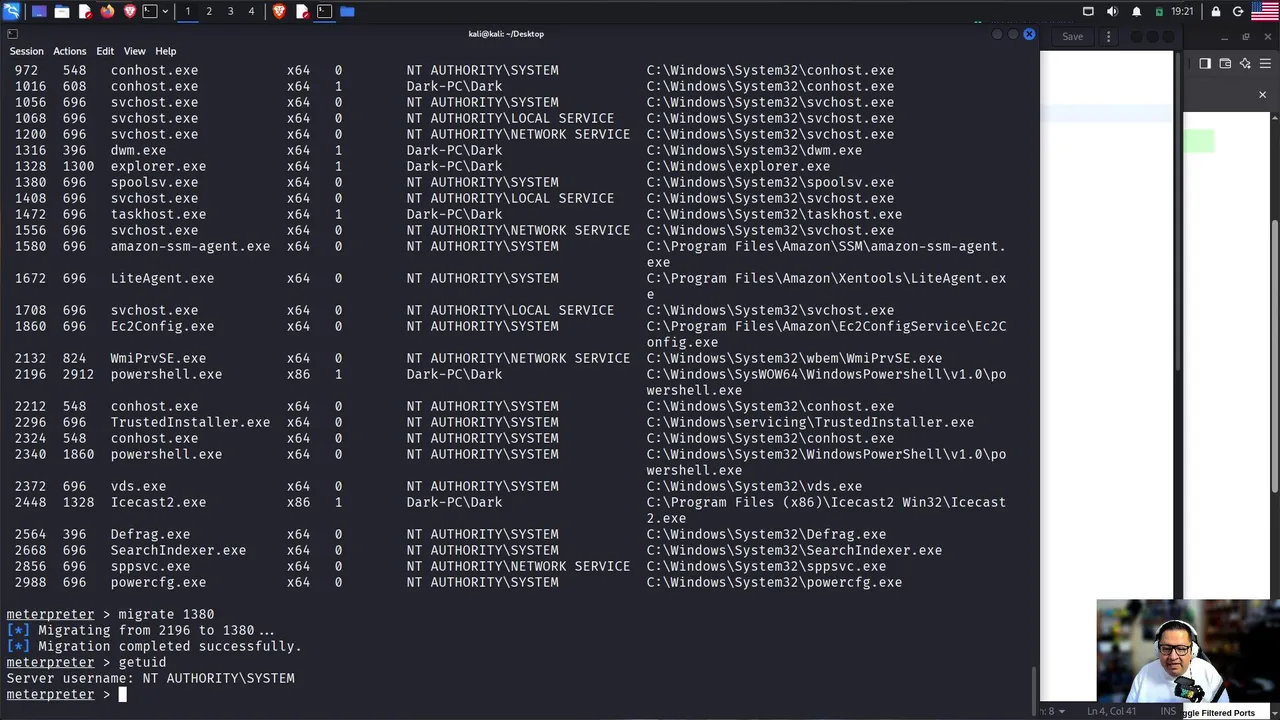
Task: Launch Firefox from the panel
Action: [108, 12]
